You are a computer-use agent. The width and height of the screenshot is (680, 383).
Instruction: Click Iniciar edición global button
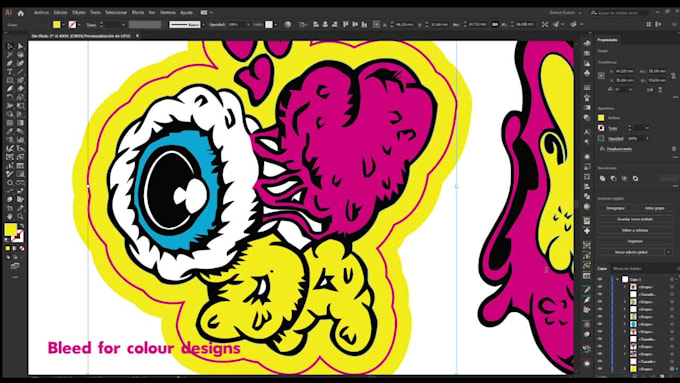(x=631, y=252)
